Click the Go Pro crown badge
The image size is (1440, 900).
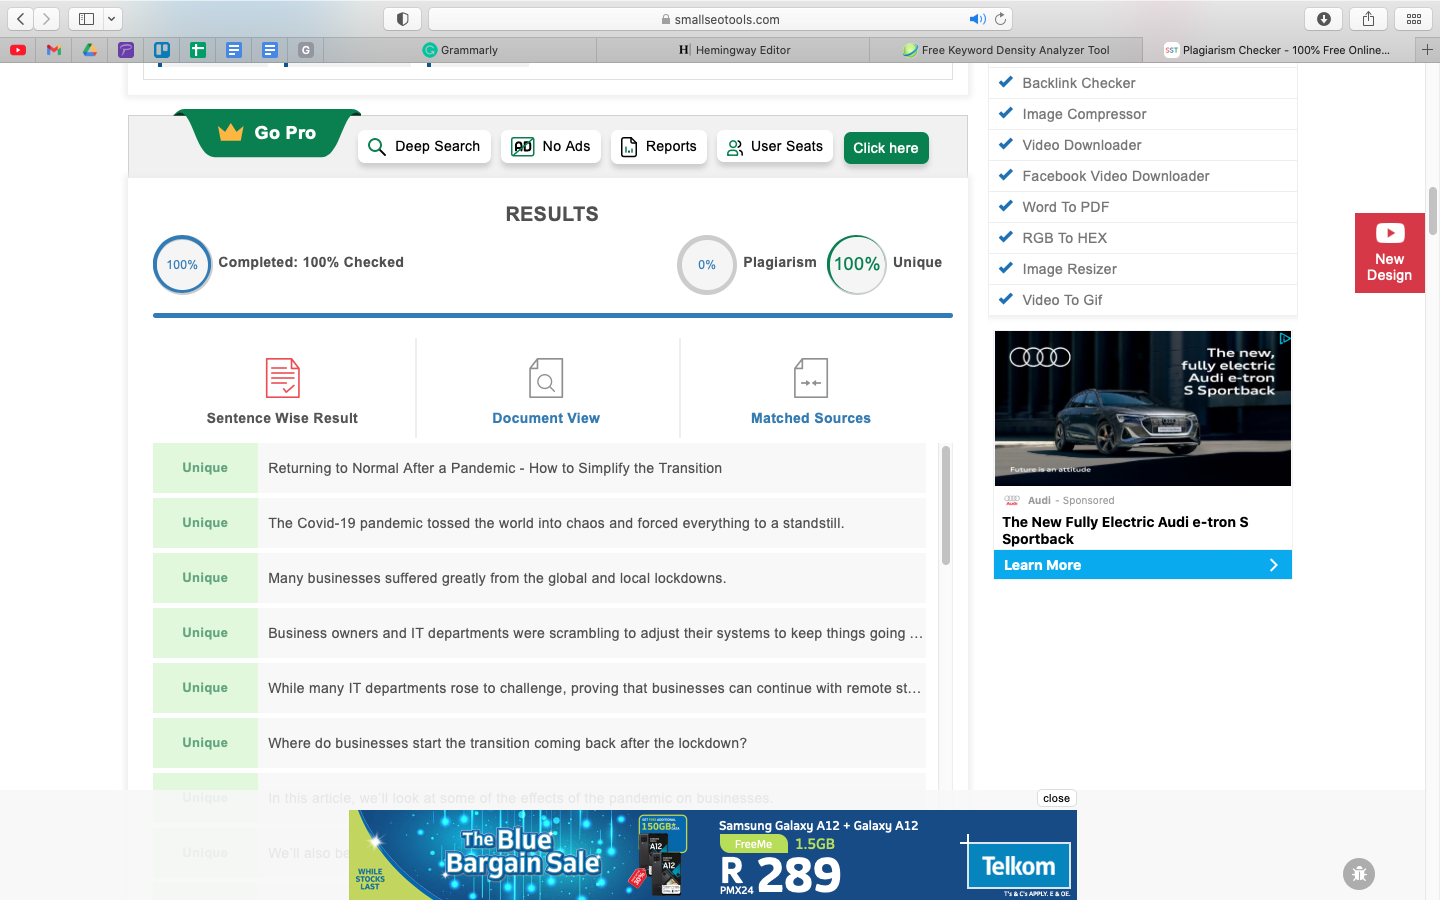tap(268, 133)
